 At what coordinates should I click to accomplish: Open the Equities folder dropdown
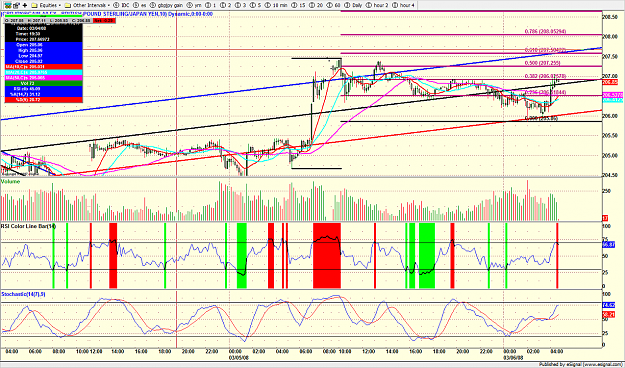(x=46, y=5)
